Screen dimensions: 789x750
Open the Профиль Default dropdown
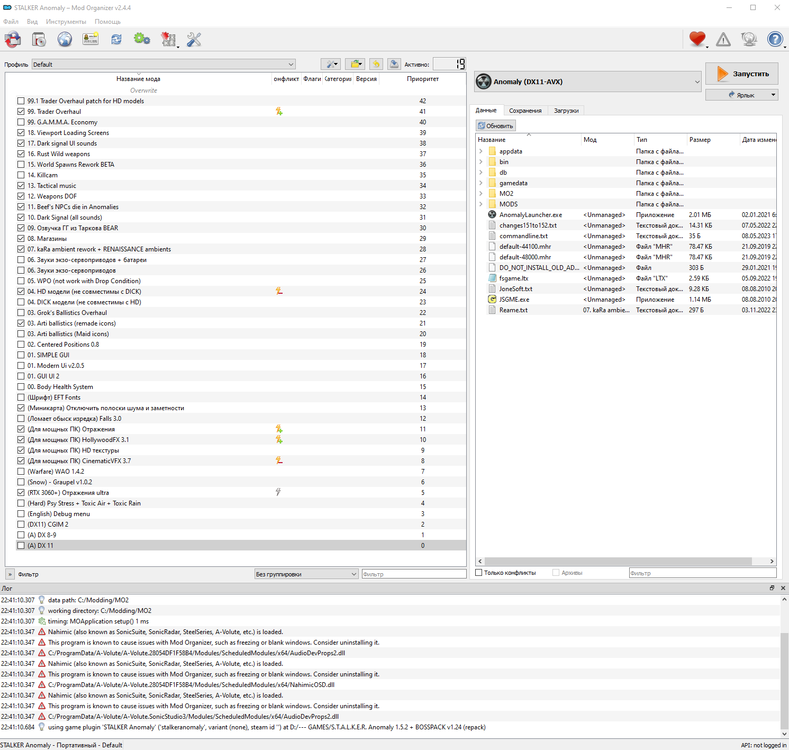tap(164, 64)
